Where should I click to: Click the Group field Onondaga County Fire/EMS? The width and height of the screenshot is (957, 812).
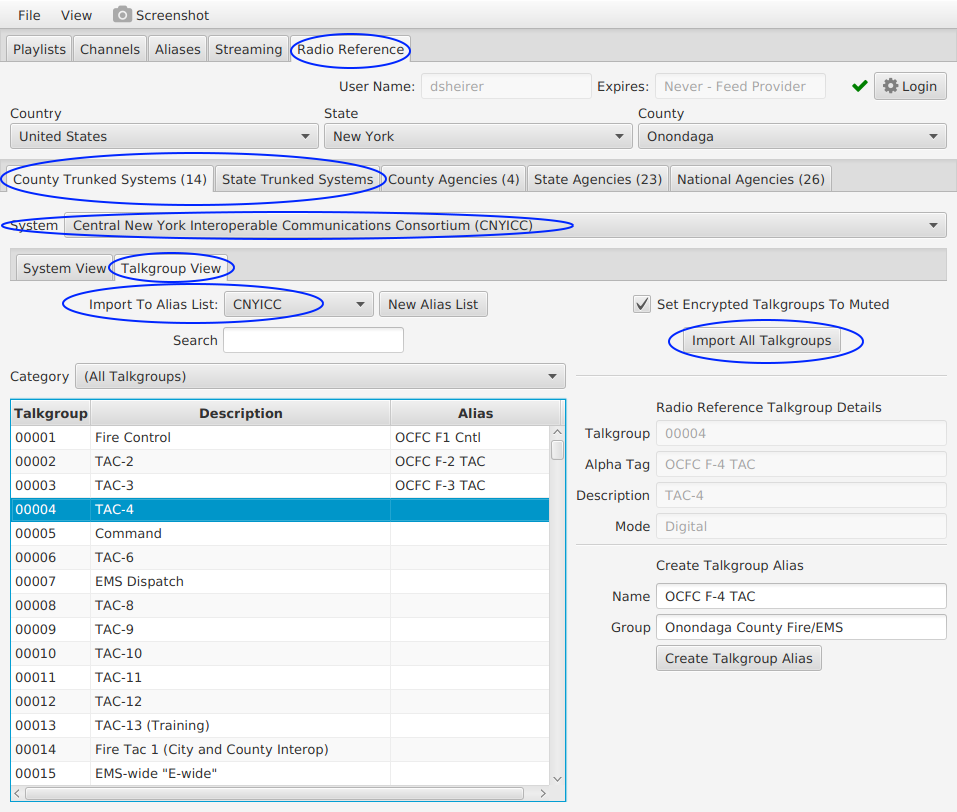coord(801,627)
